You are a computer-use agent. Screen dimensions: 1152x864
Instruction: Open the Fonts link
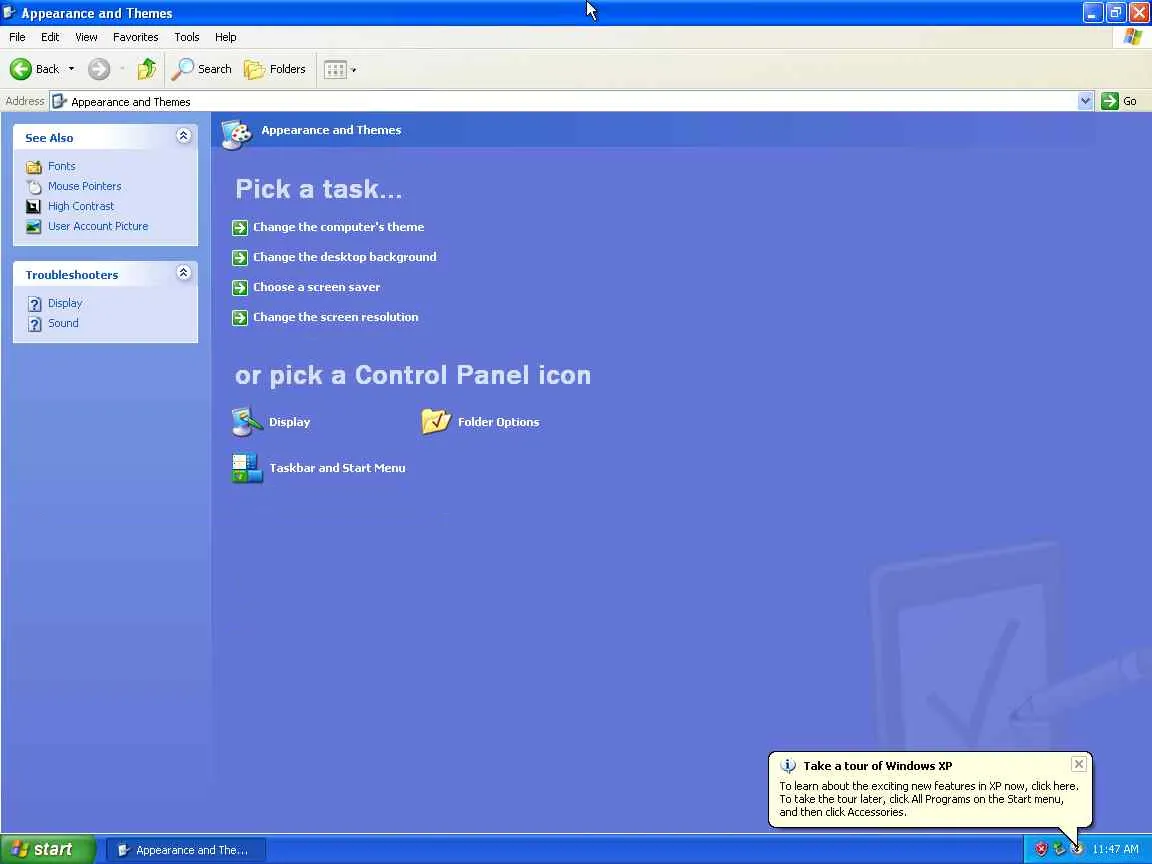tap(62, 166)
